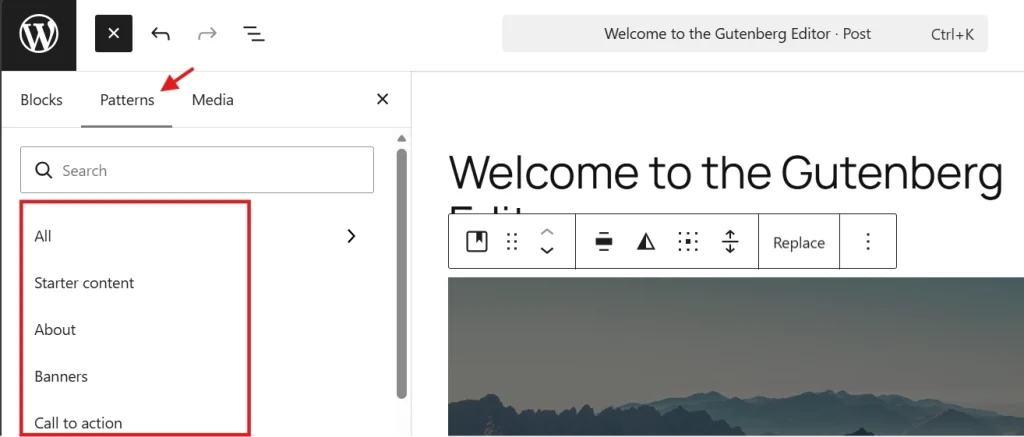The height and width of the screenshot is (437, 1024).
Task: Undo the last change
Action: coord(160,33)
